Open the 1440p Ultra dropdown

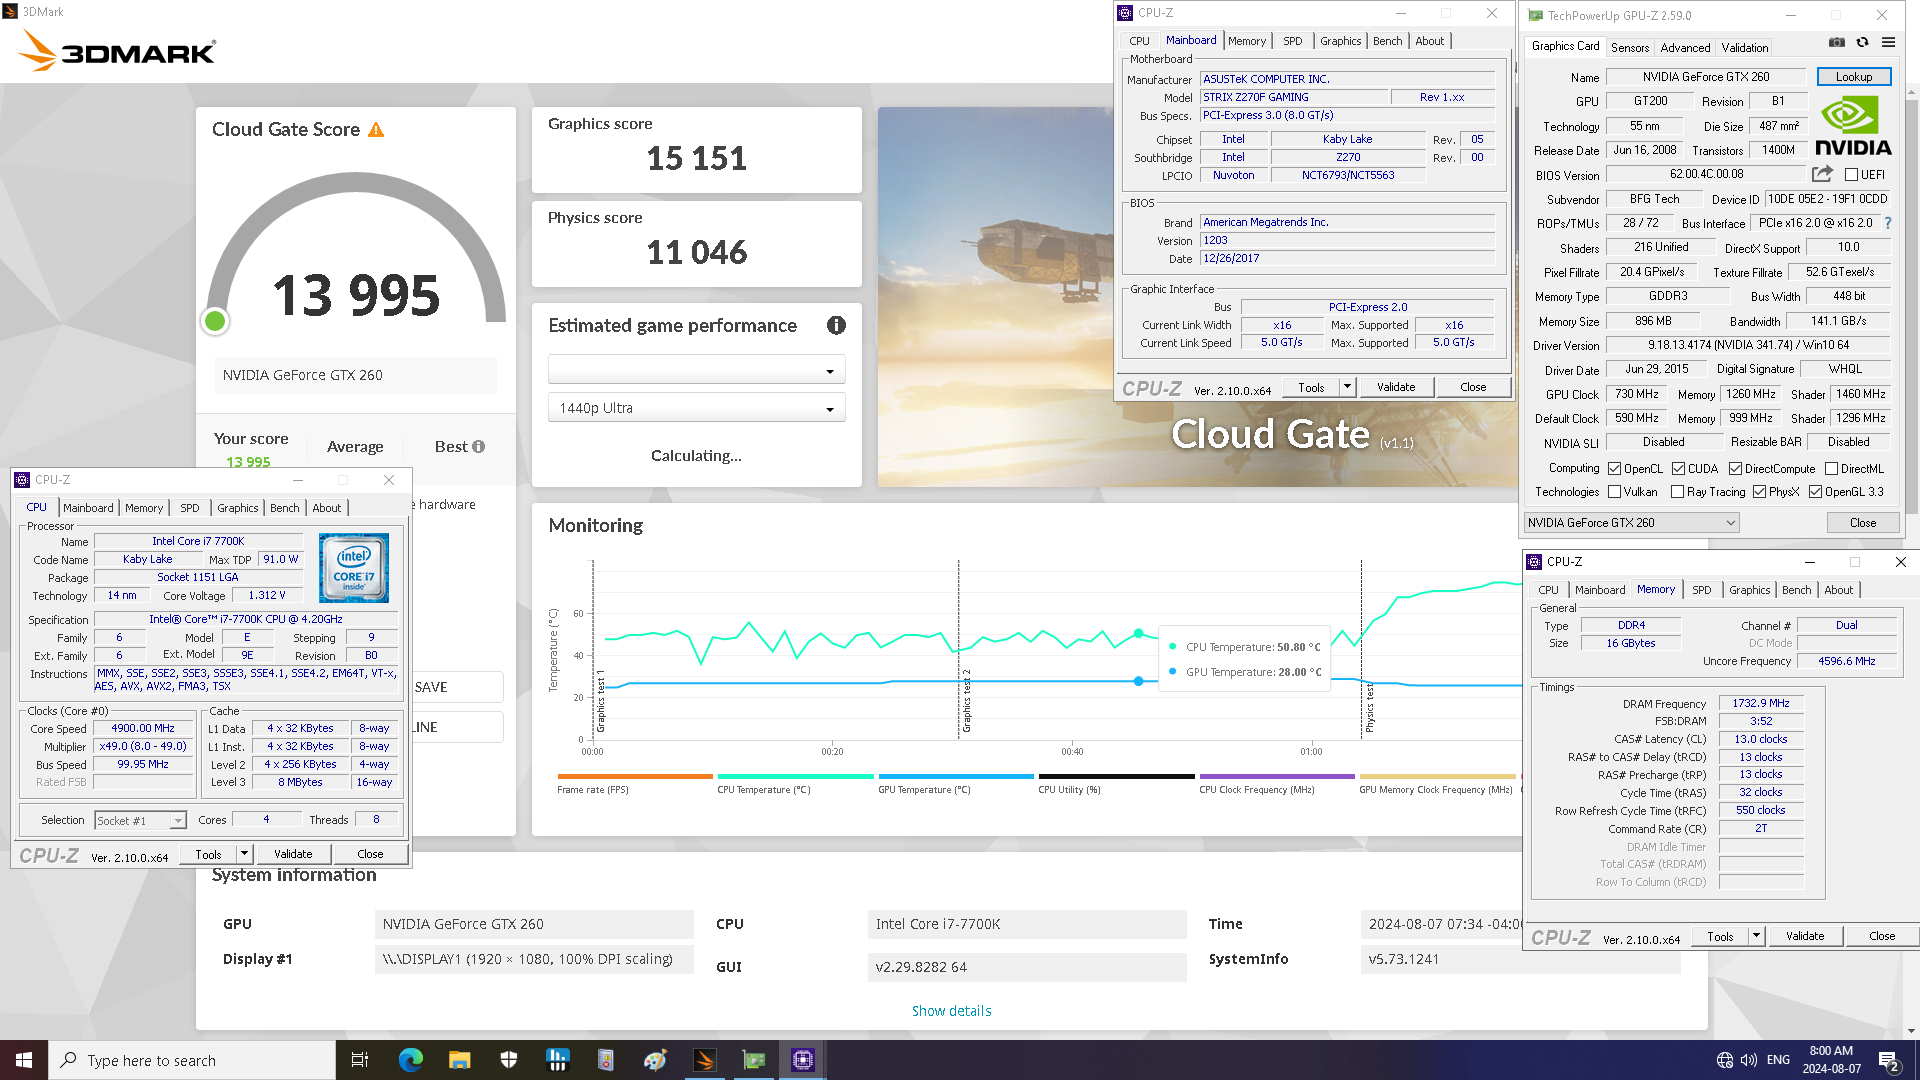[x=696, y=408]
